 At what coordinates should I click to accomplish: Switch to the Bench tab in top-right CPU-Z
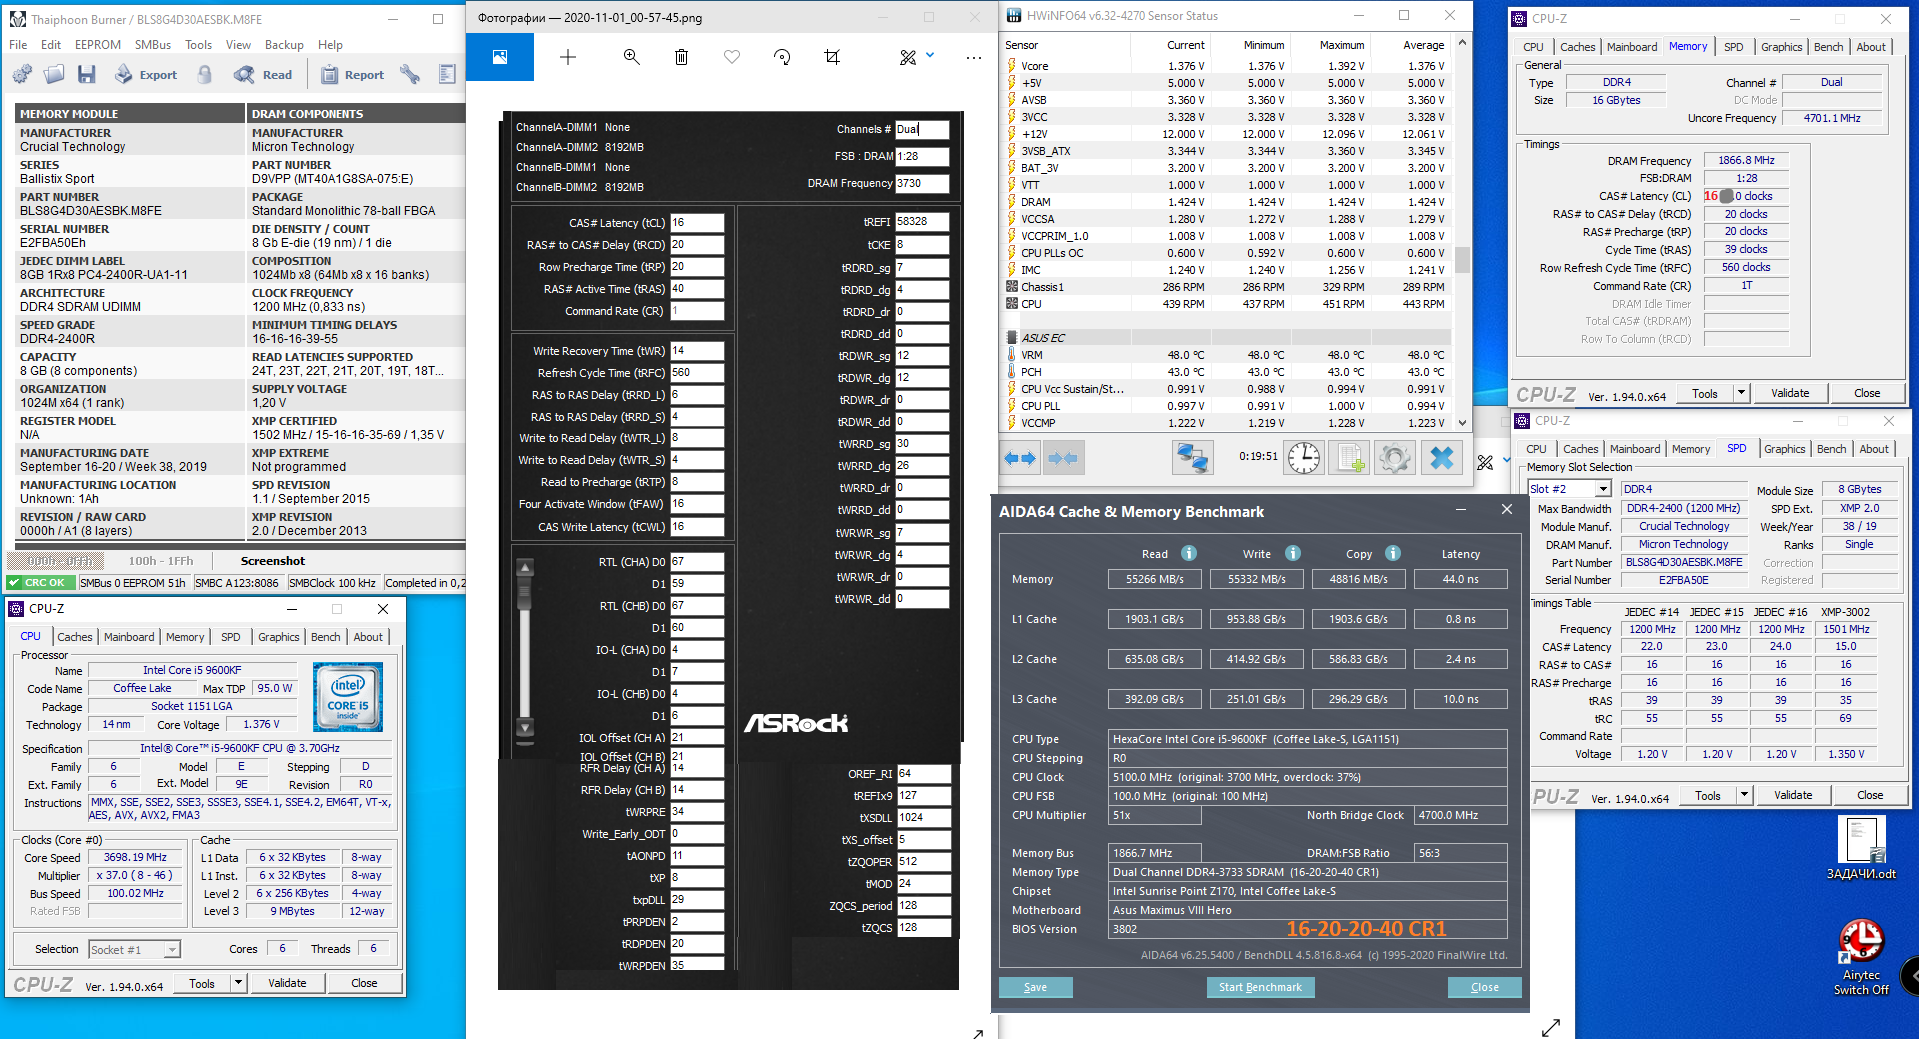1828,47
